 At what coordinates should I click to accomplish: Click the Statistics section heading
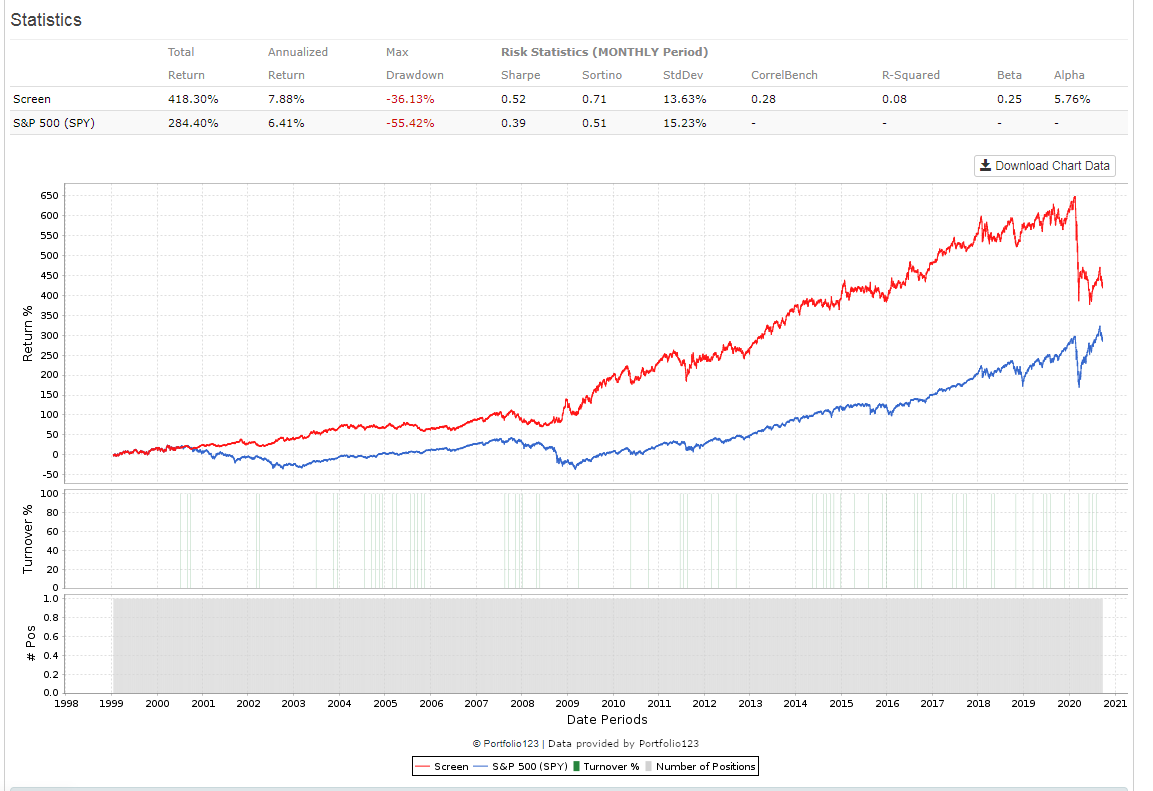46,20
